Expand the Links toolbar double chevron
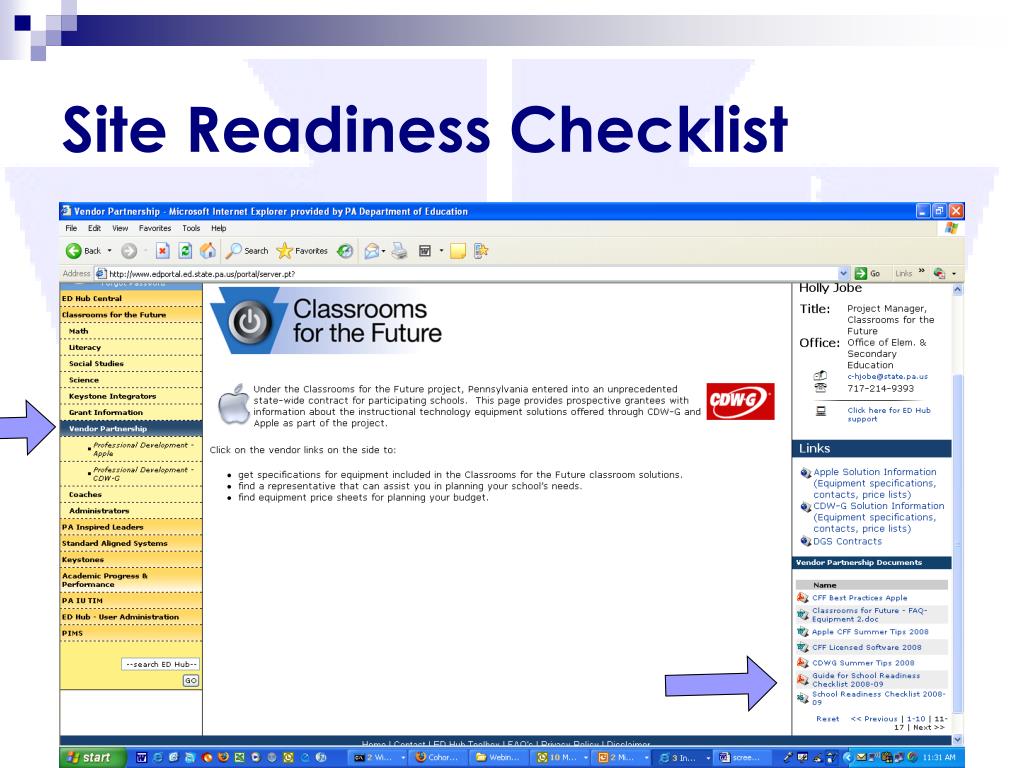This screenshot has height=768, width=1024. coord(921,271)
